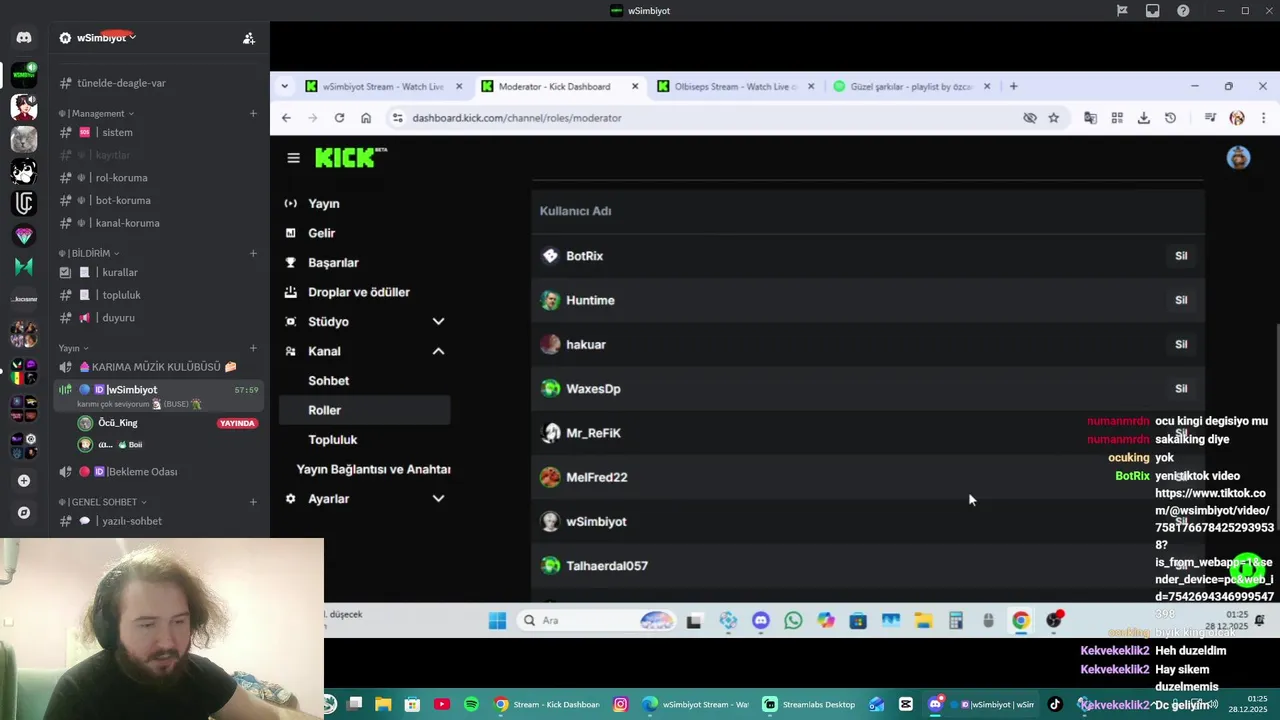This screenshot has width=1280, height=720.
Task: Open Kick profile avatar top right
Action: point(1238,157)
